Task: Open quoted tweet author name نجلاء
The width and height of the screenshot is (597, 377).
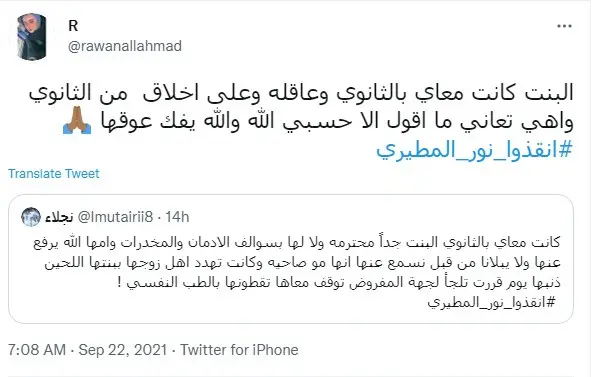Action: pos(59,217)
